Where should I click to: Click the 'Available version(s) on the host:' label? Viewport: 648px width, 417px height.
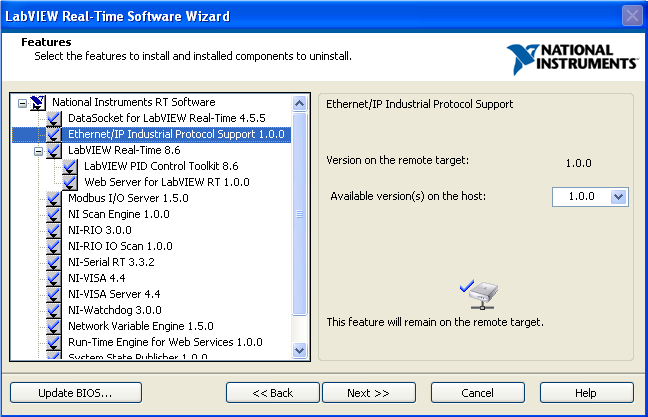[x=408, y=196]
